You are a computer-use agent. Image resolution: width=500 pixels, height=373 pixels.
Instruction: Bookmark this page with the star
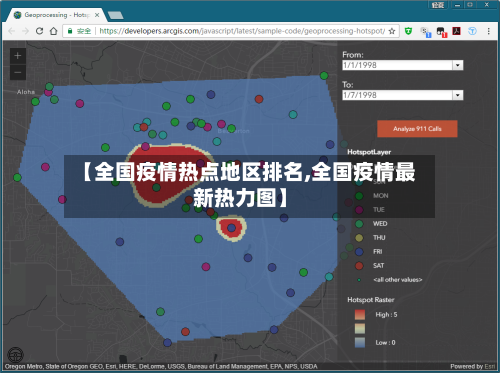[392, 31]
